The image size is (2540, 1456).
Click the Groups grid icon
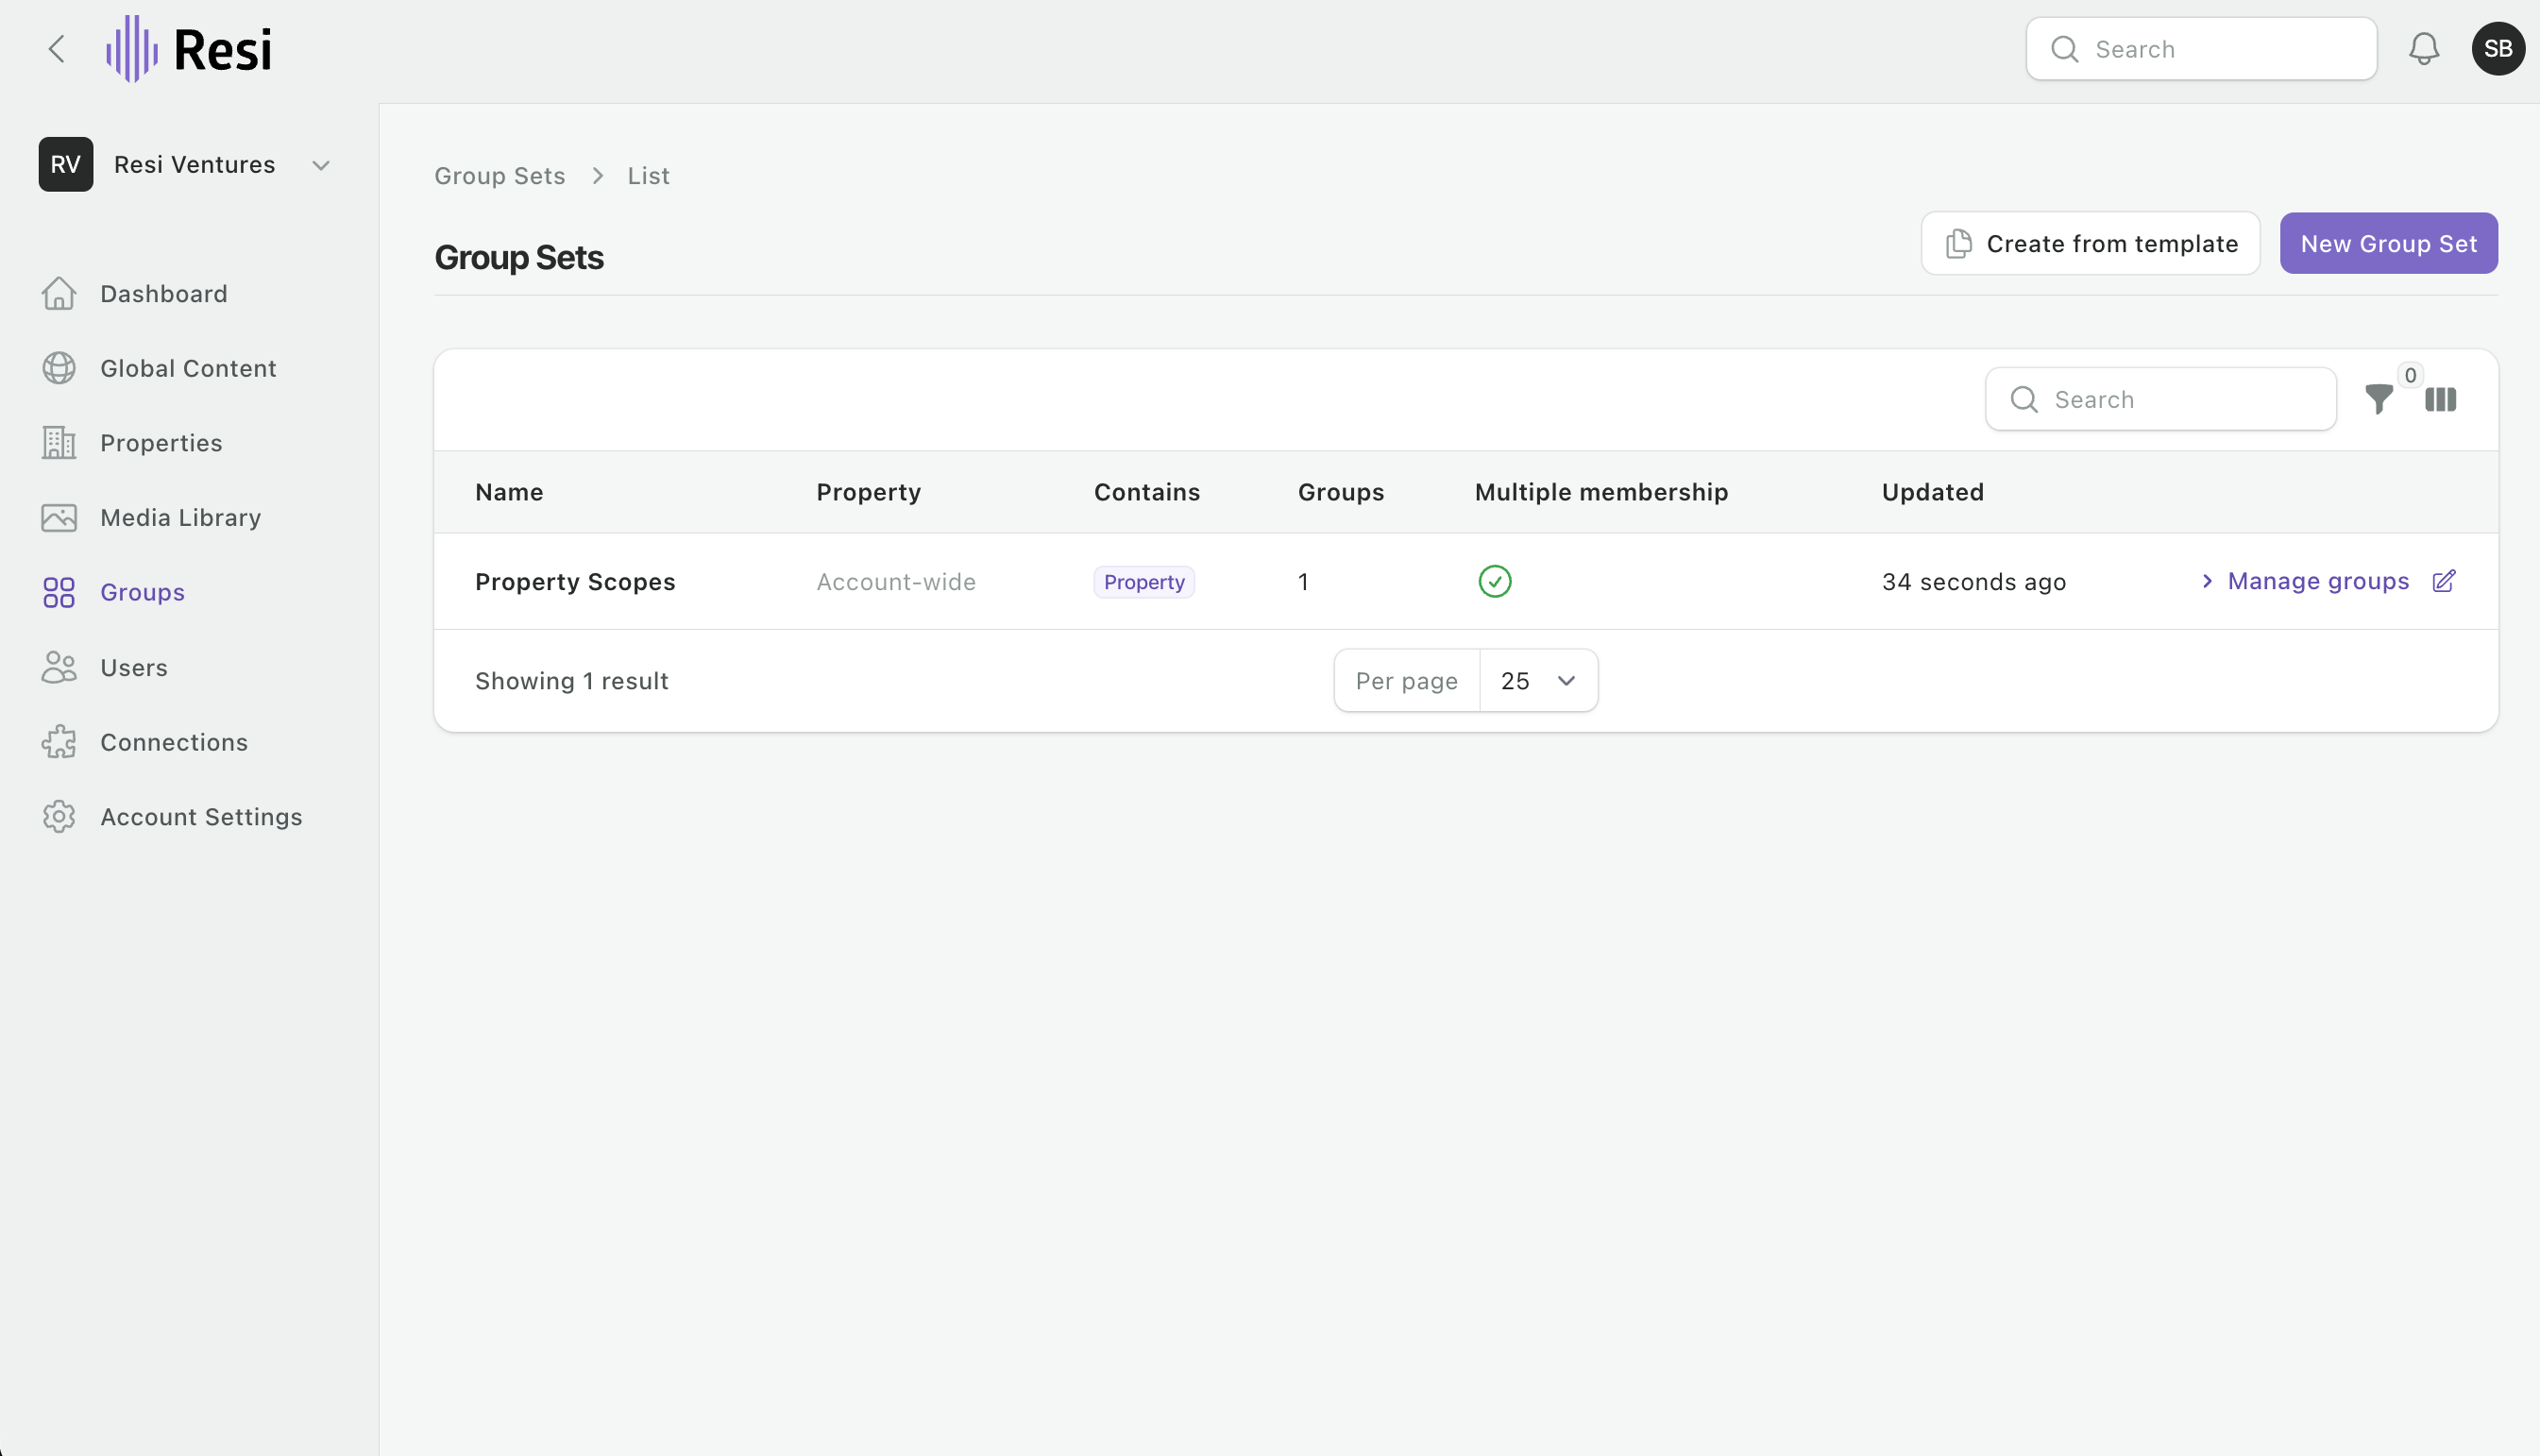coord(59,592)
